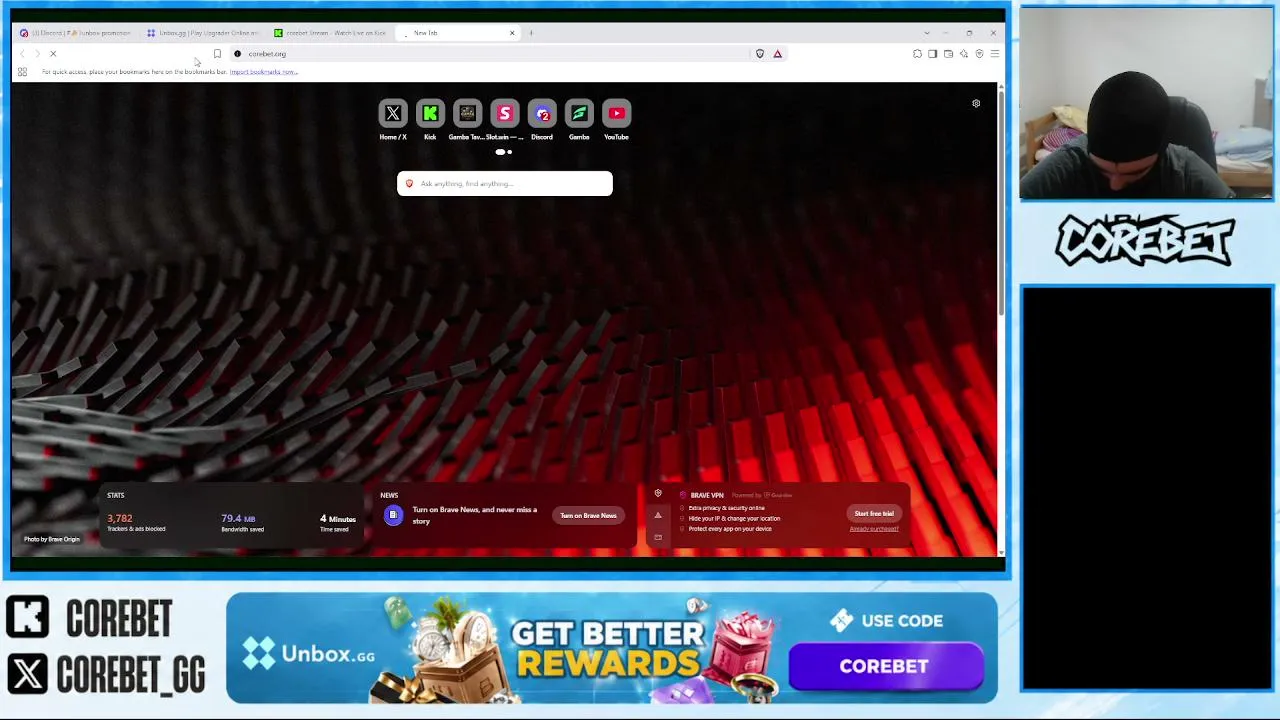Viewport: 1280px width, 720px height.
Task: Click Import bookmarks now link
Action: (264, 72)
